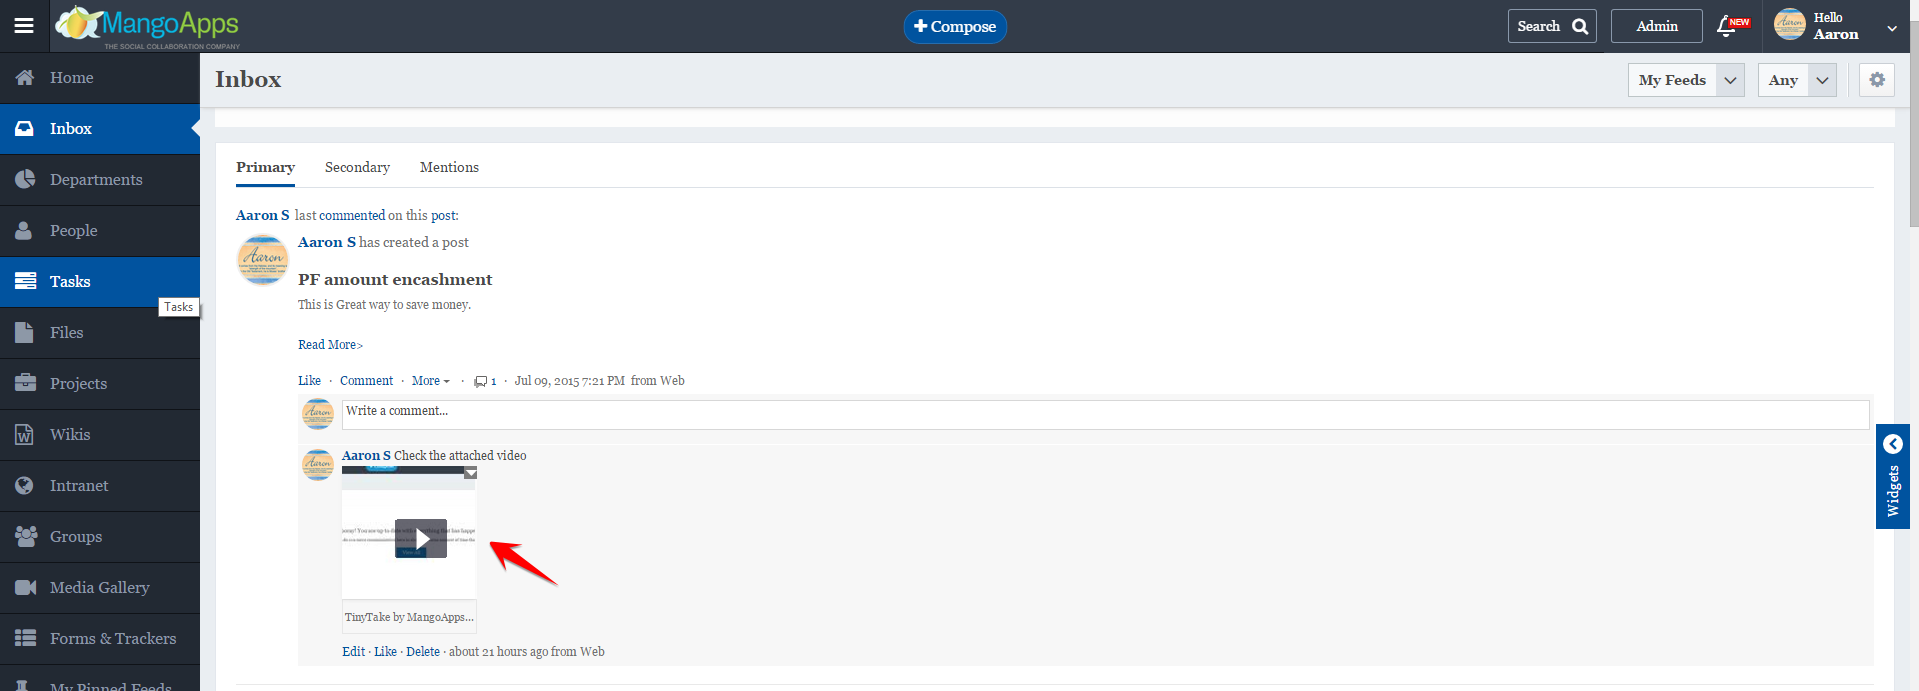Click the Departments pie chart icon

coord(25,180)
